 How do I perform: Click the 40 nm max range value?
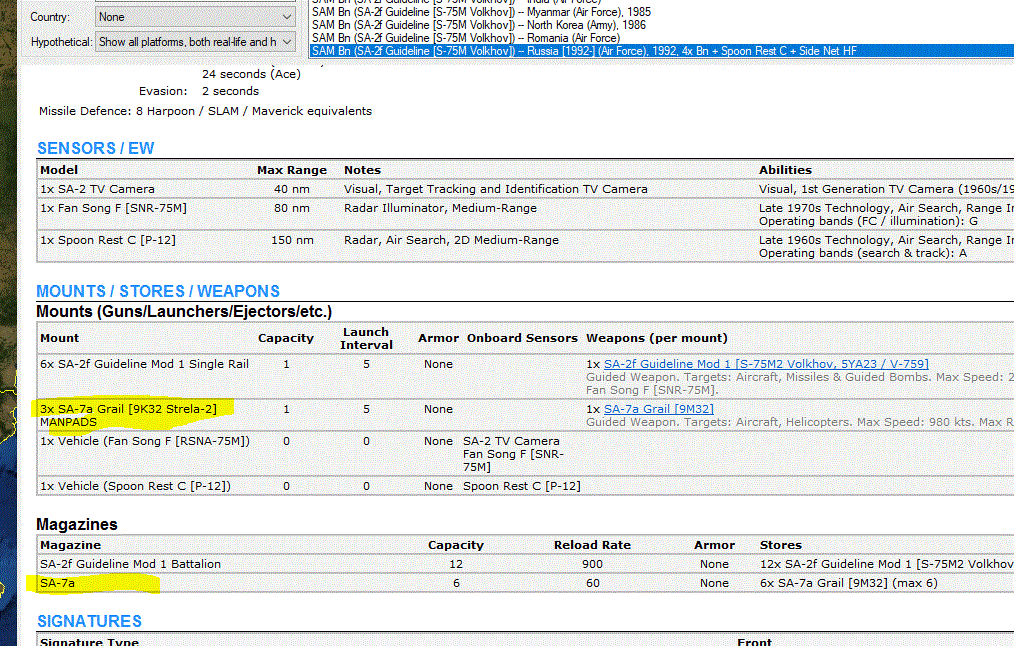pyautogui.click(x=292, y=189)
